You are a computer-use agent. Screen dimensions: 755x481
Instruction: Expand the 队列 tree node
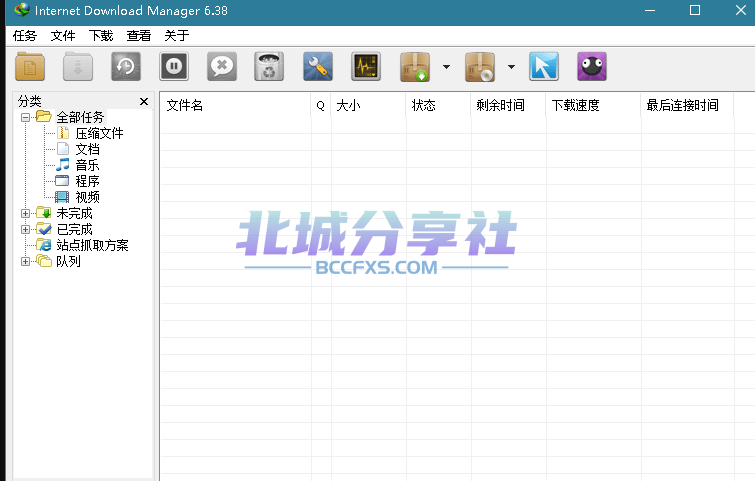click(x=26, y=261)
